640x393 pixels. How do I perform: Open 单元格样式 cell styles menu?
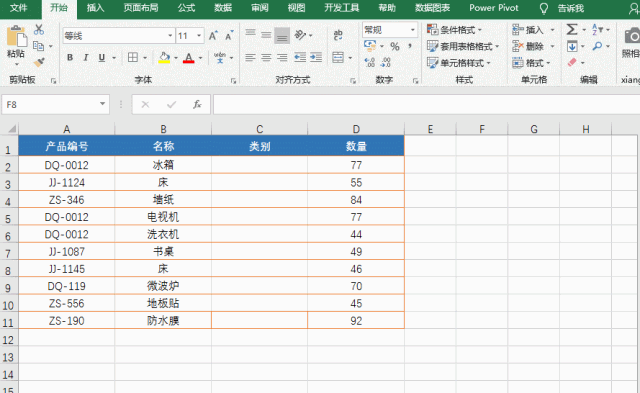(458, 63)
